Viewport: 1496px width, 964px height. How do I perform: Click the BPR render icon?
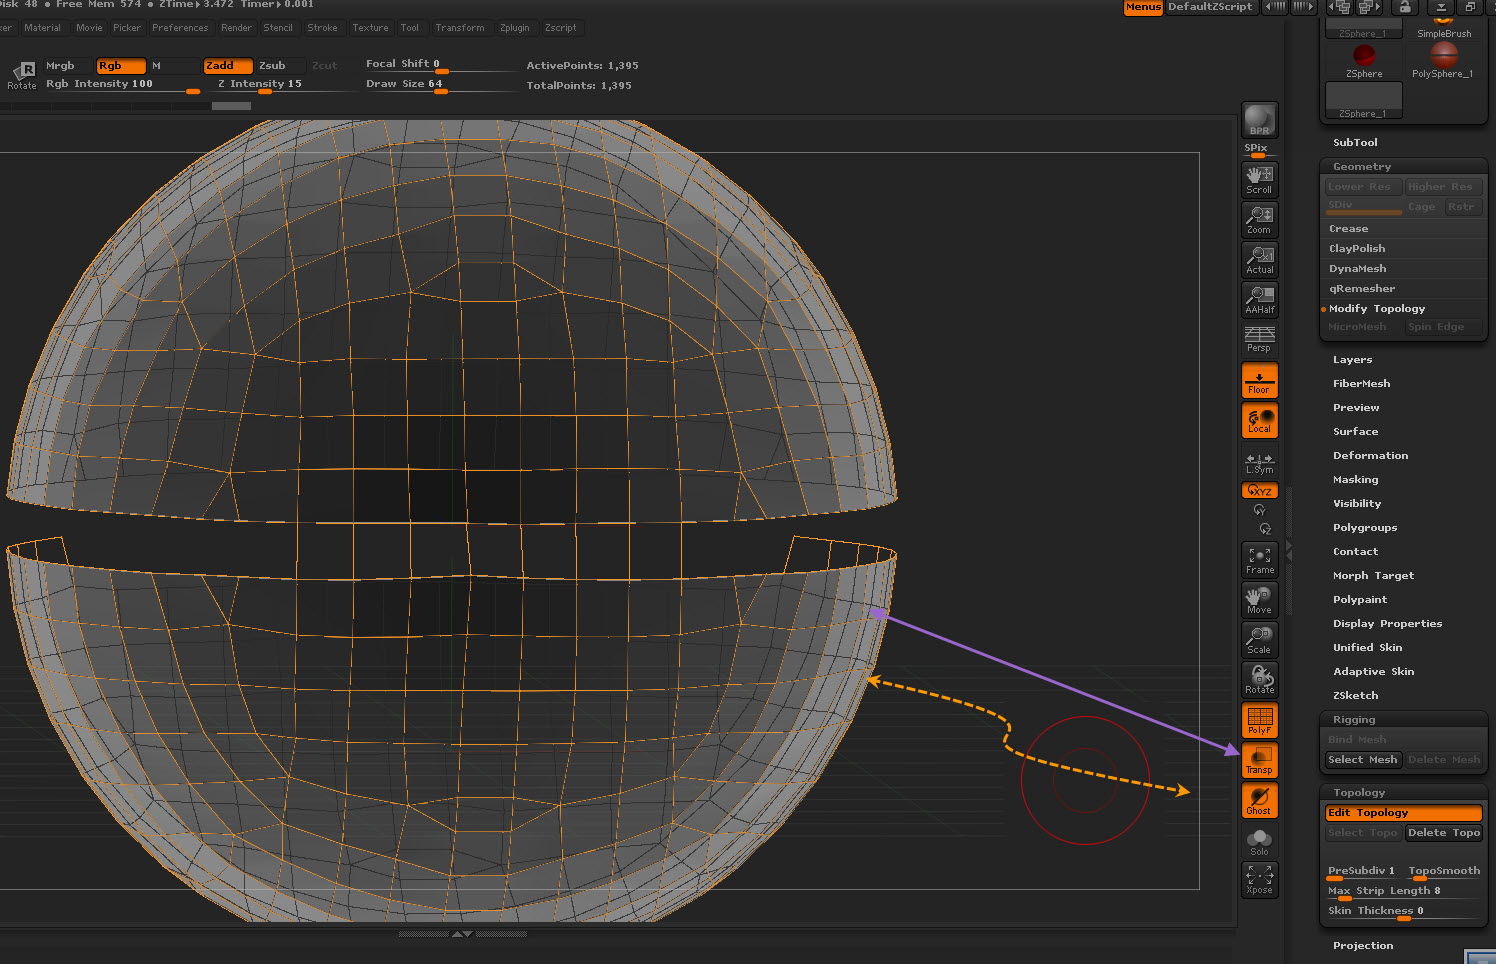point(1259,120)
